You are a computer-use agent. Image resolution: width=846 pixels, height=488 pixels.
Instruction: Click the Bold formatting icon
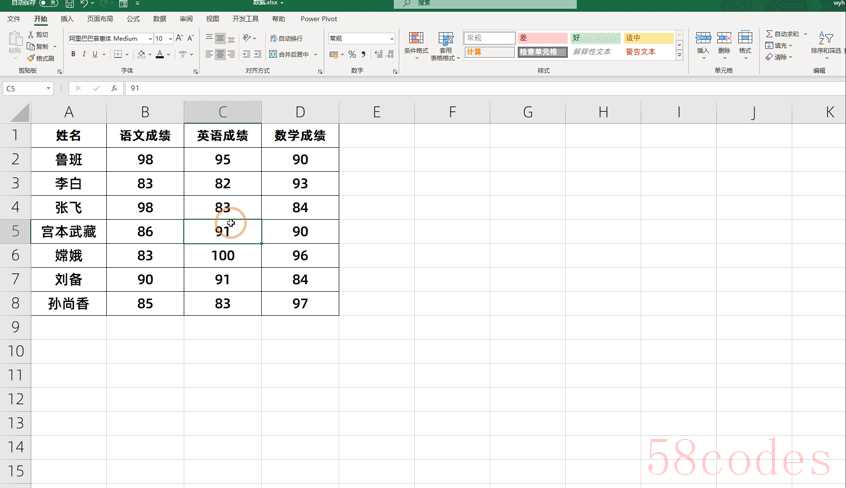click(x=73, y=54)
